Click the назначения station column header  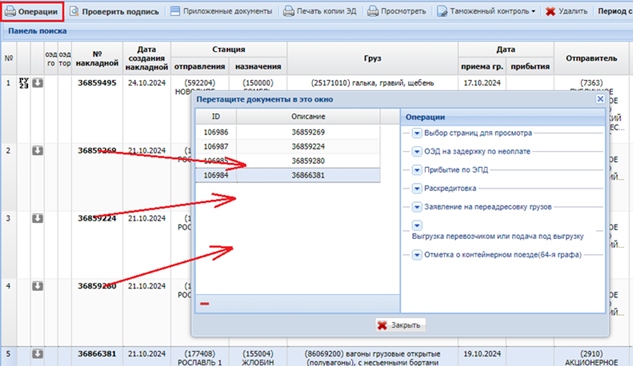258,67
